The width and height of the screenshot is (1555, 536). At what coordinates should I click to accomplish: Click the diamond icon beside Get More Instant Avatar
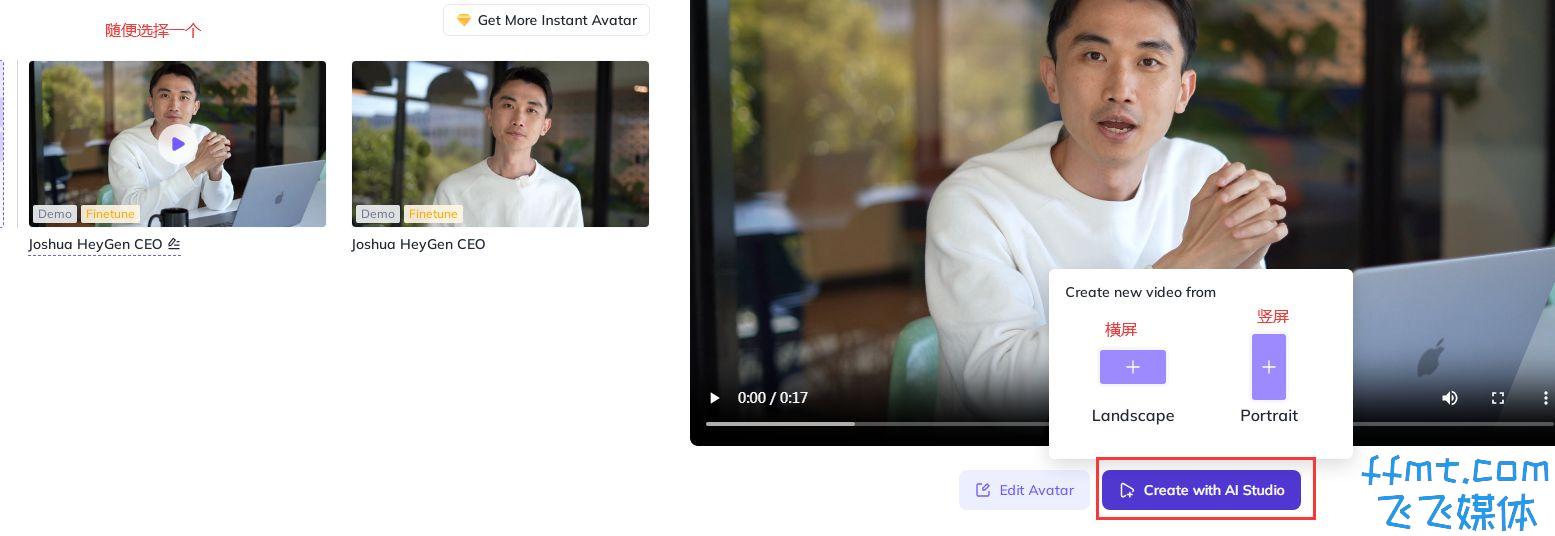463,20
